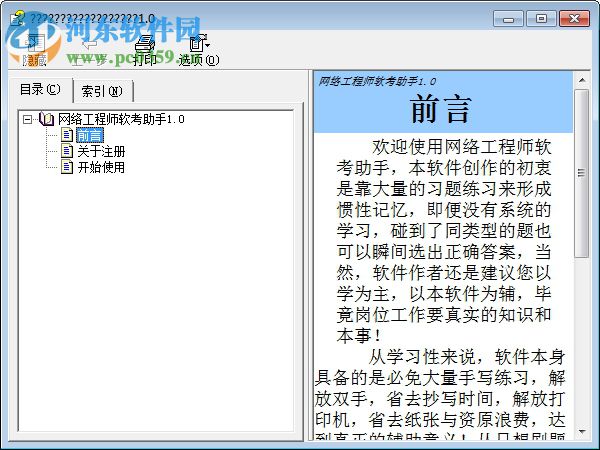Click the page icon beside 开始使用
600x450 pixels.
67,167
